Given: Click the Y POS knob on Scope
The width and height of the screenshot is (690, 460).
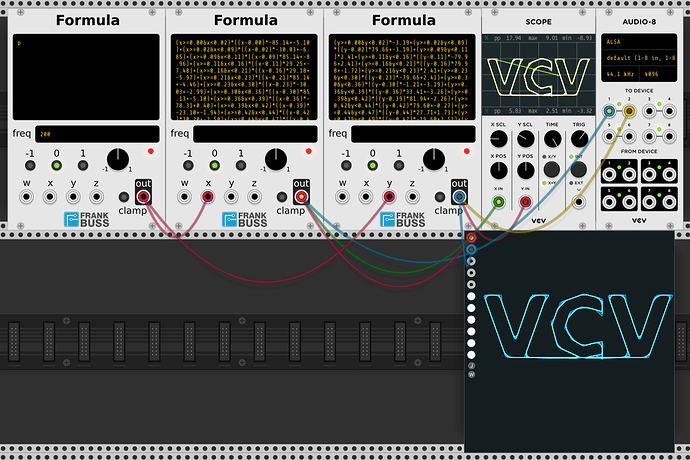Looking at the screenshot, I should 525,170.
